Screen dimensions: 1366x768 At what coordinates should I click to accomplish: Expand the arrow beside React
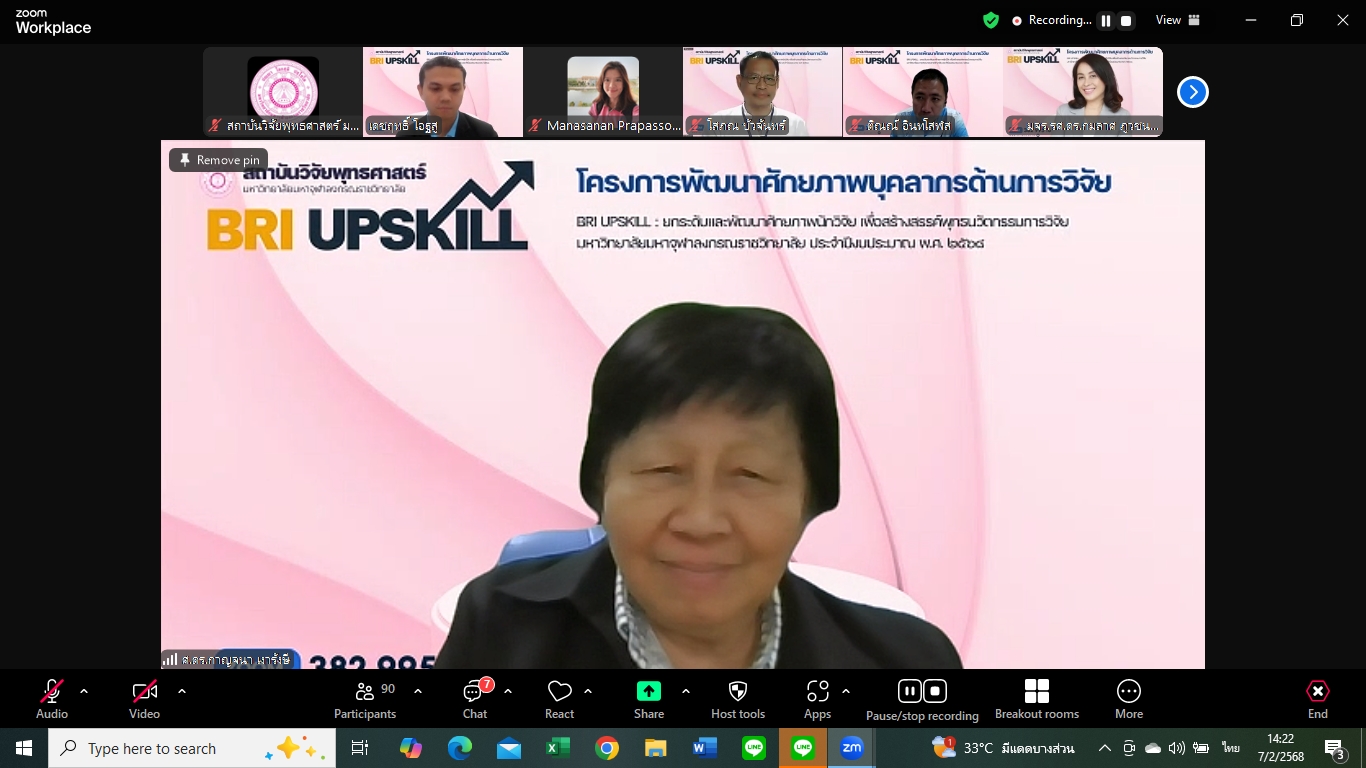click(588, 691)
